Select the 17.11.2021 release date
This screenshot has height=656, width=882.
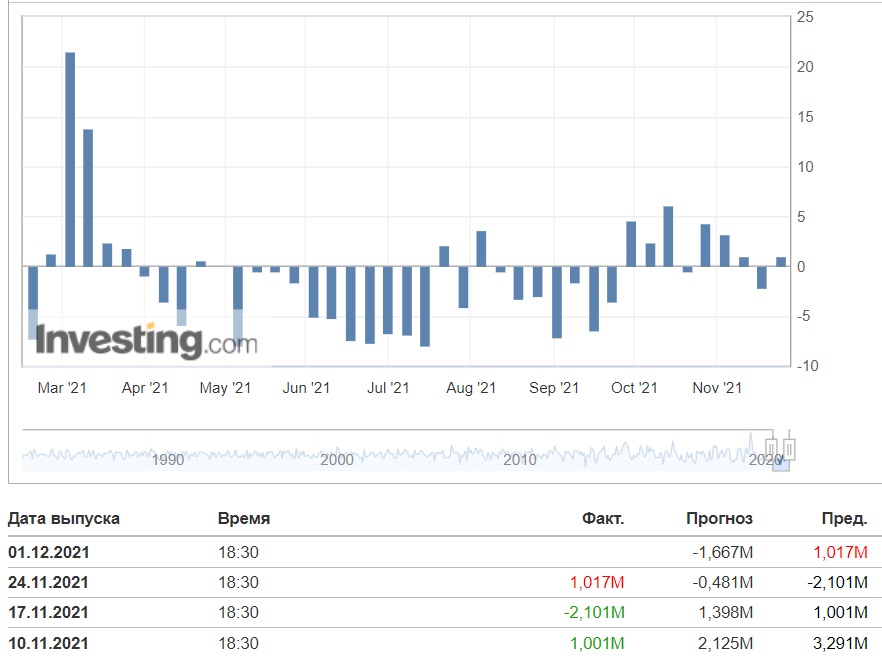[x=48, y=612]
